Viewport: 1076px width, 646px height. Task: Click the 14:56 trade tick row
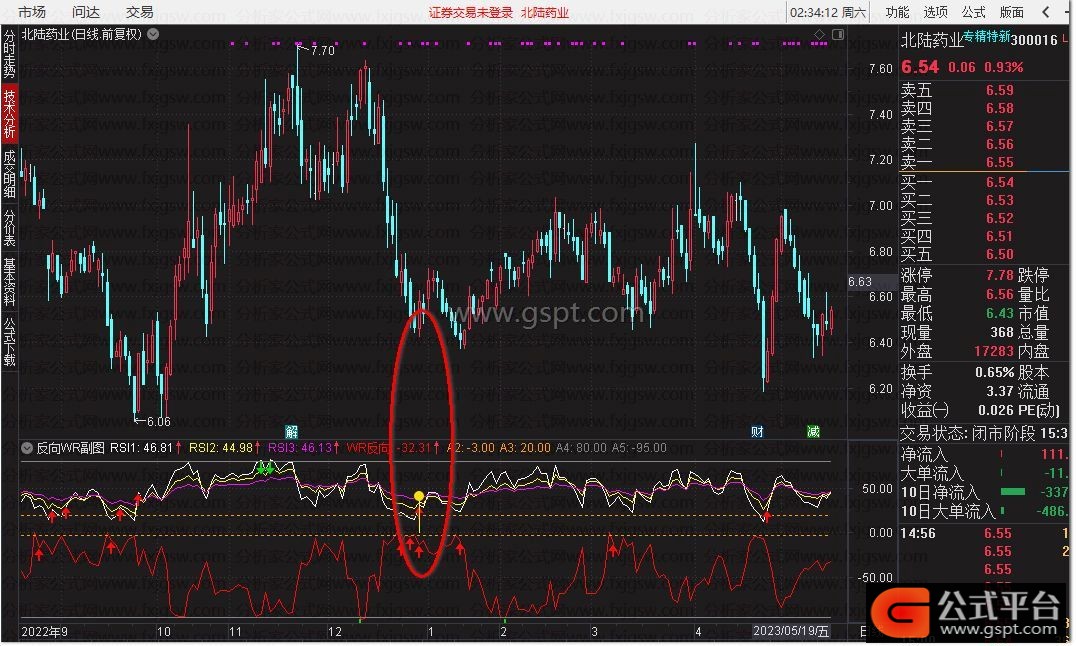click(x=984, y=533)
